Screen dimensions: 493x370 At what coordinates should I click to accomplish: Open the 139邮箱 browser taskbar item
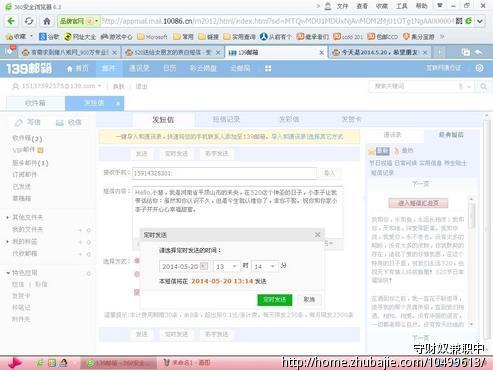(x=118, y=363)
